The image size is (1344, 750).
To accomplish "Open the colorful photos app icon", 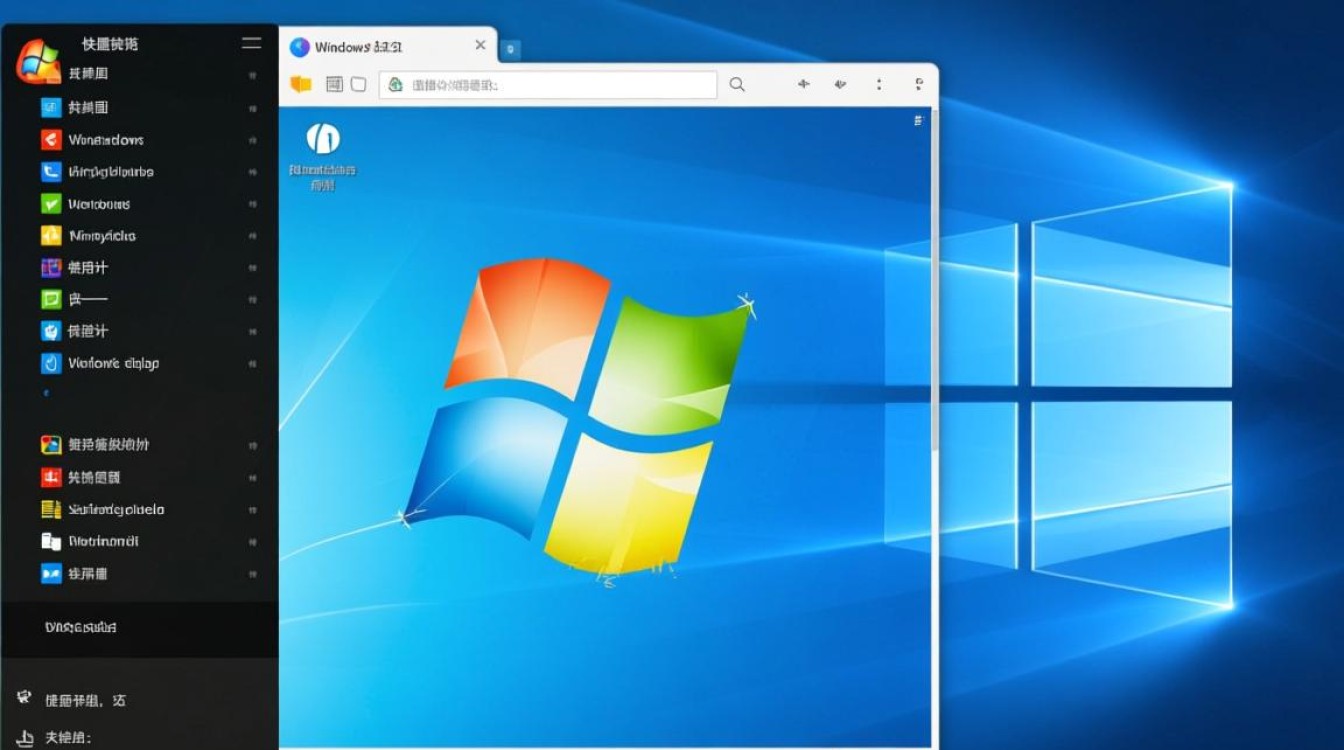I will (x=51, y=445).
